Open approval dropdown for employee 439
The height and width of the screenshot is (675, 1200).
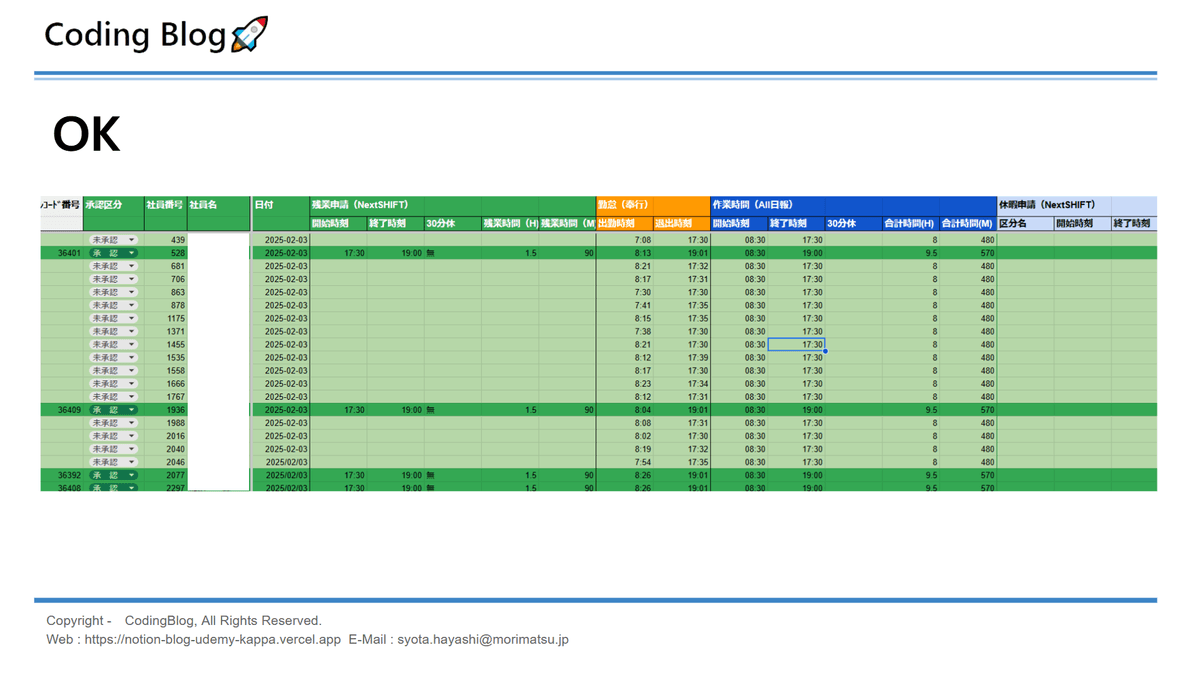click(x=131, y=240)
